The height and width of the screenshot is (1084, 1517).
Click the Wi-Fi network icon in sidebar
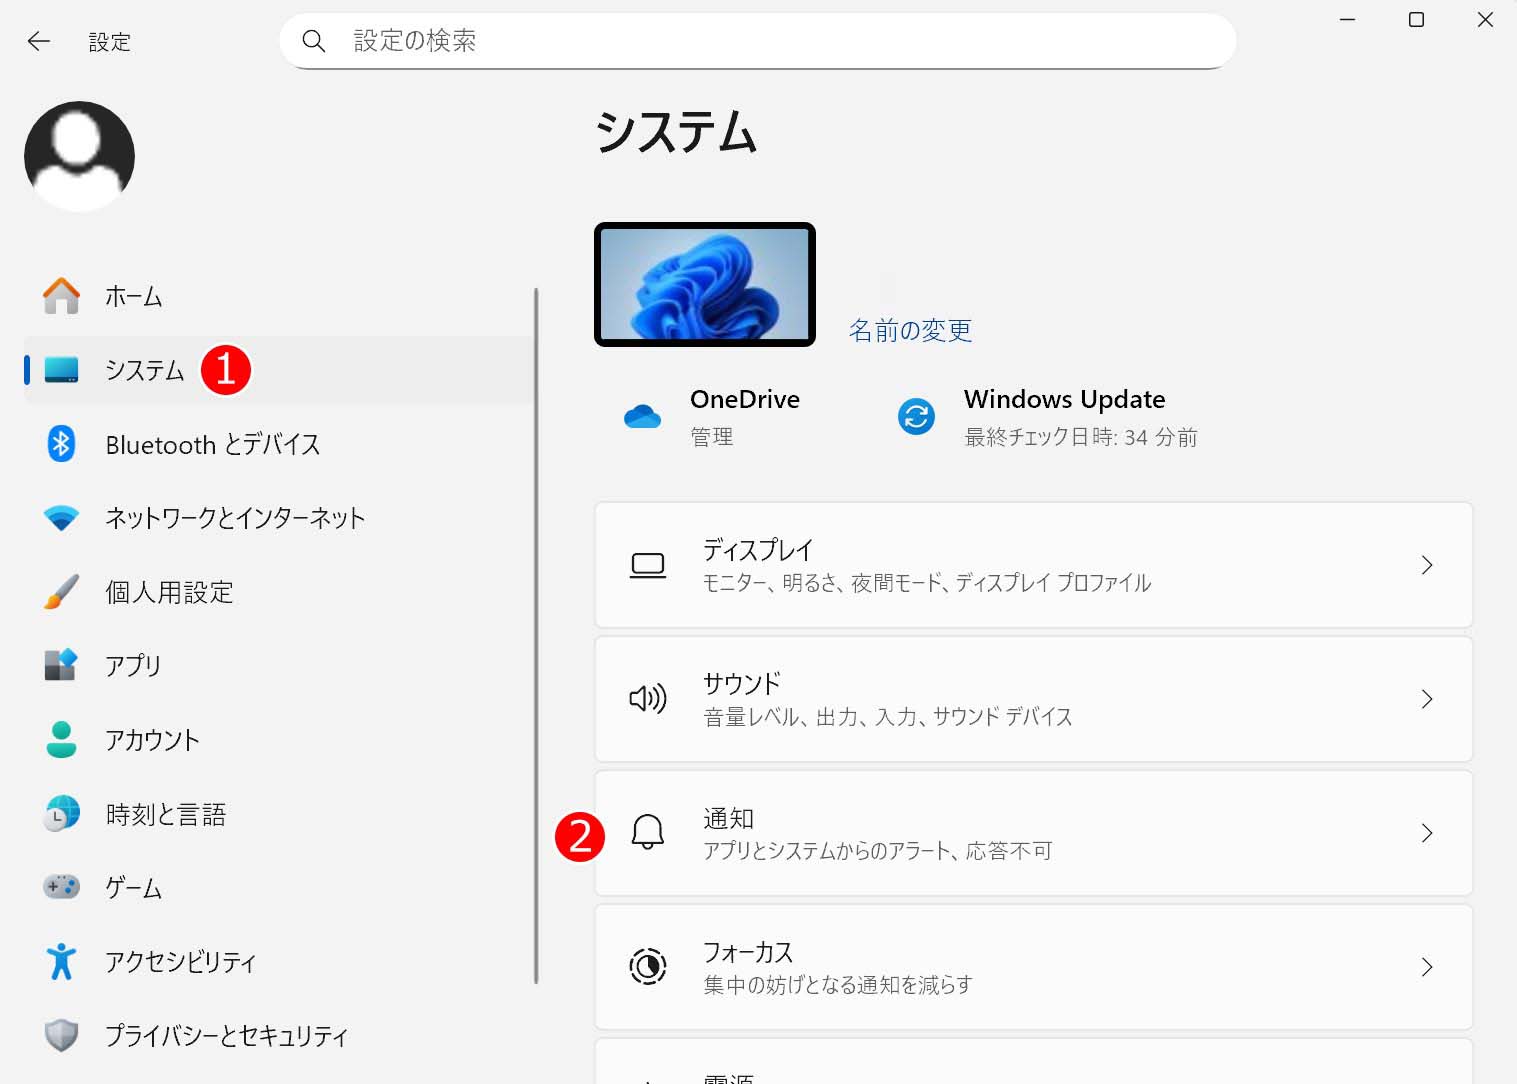(61, 518)
